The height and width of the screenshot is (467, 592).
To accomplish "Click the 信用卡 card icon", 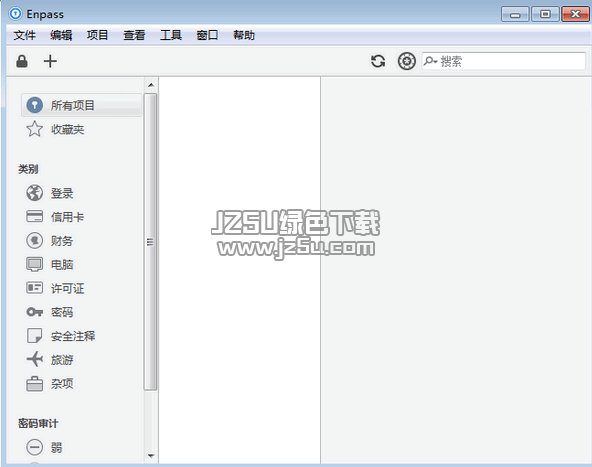I will pyautogui.click(x=34, y=217).
